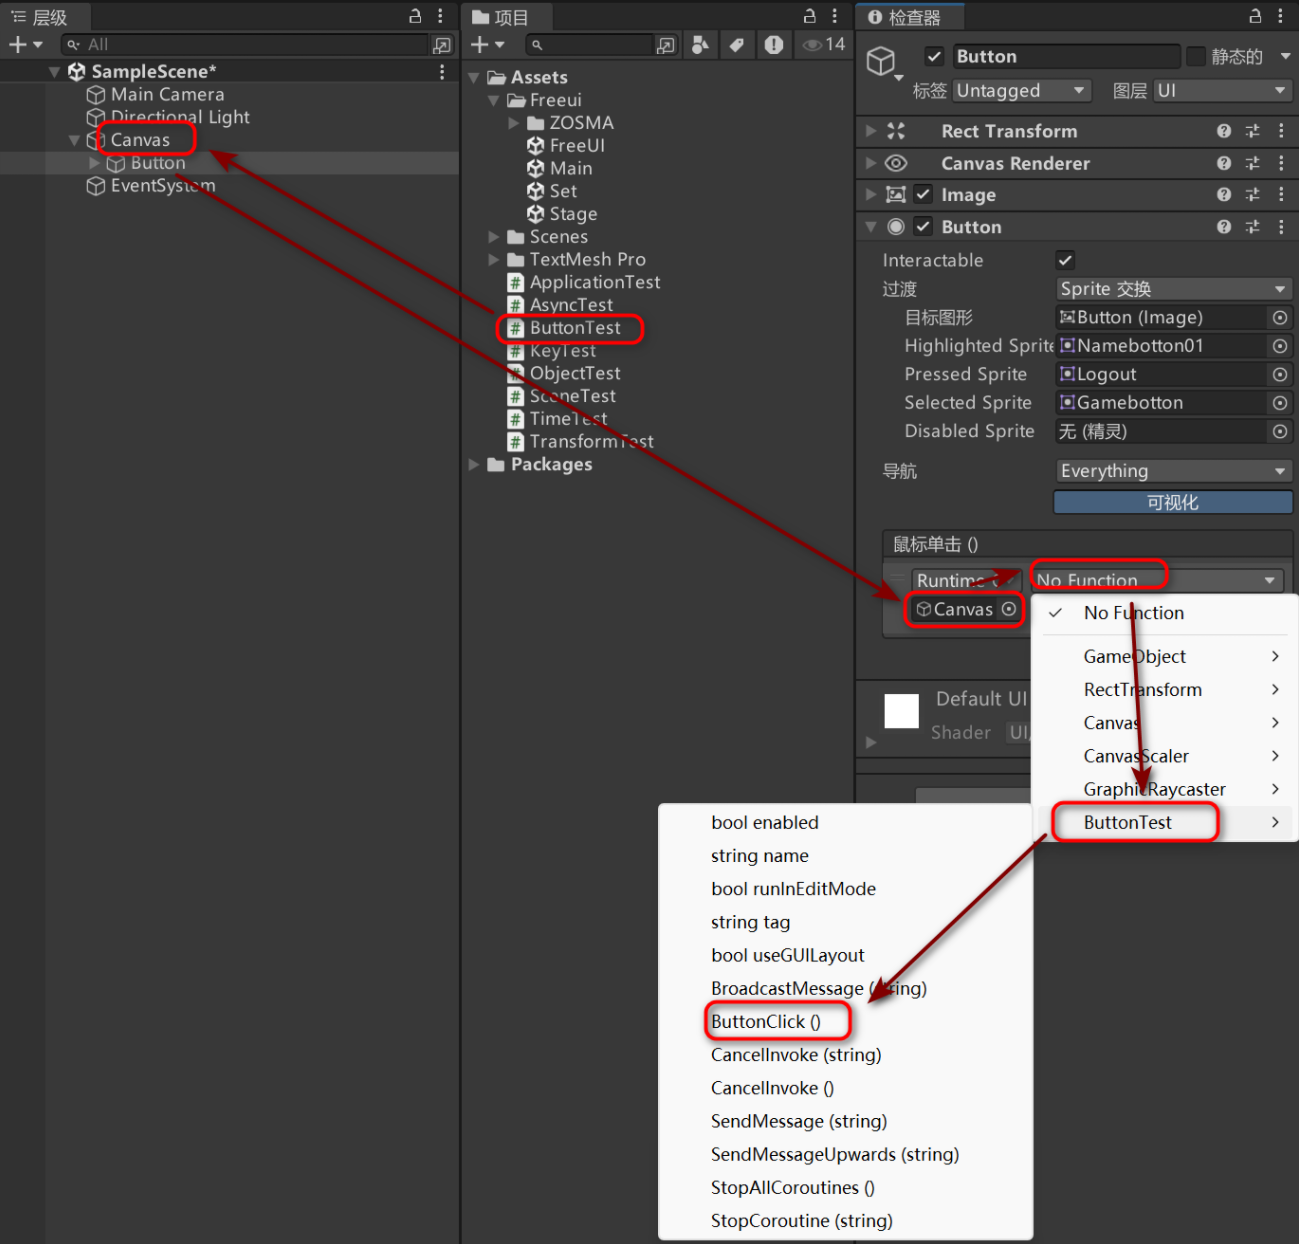The height and width of the screenshot is (1244, 1299).
Task: Open the No Function dropdown
Action: (1156, 580)
